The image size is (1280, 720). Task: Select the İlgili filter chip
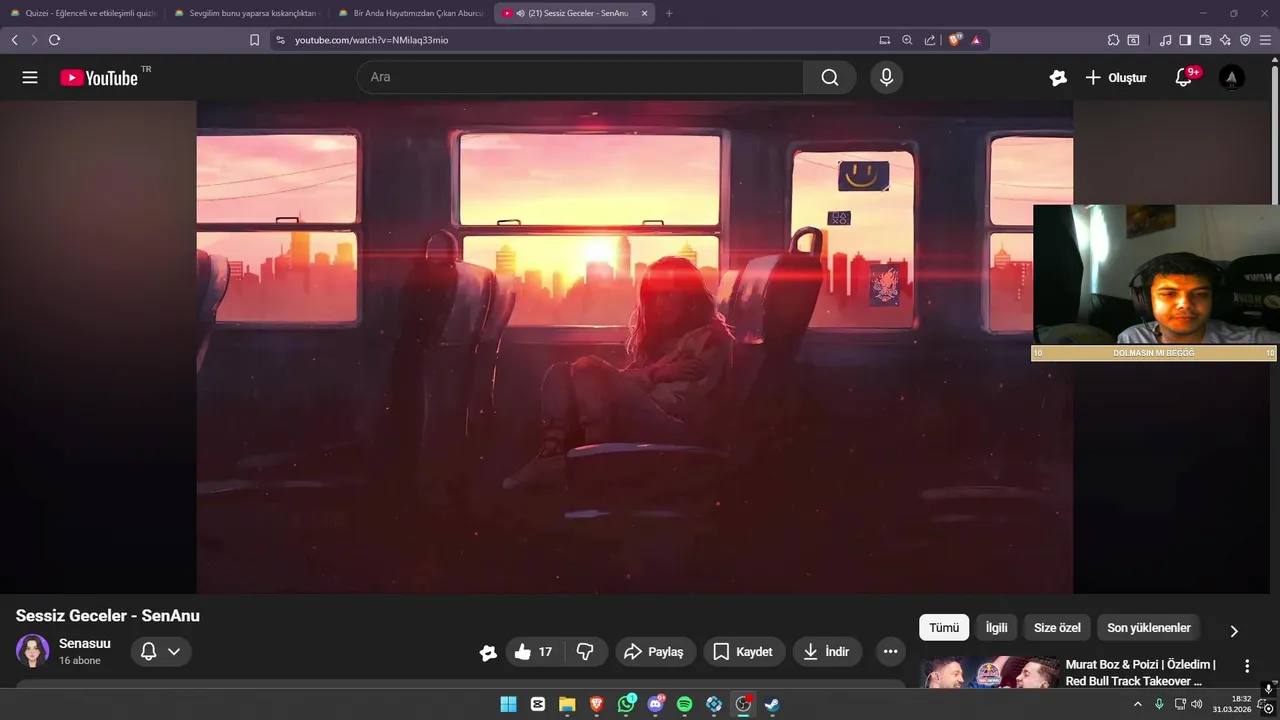point(997,628)
